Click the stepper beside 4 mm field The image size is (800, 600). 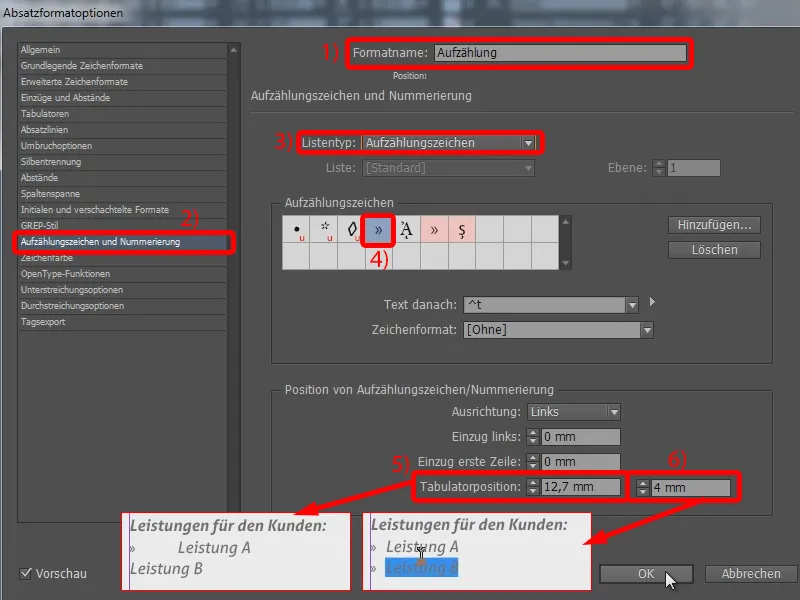point(643,488)
